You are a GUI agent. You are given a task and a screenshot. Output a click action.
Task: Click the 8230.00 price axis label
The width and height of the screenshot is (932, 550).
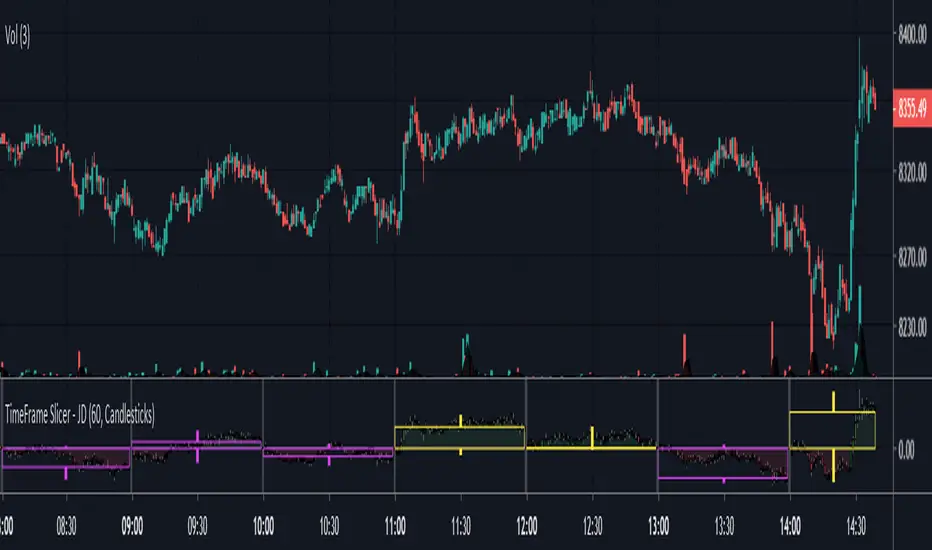coord(912,326)
